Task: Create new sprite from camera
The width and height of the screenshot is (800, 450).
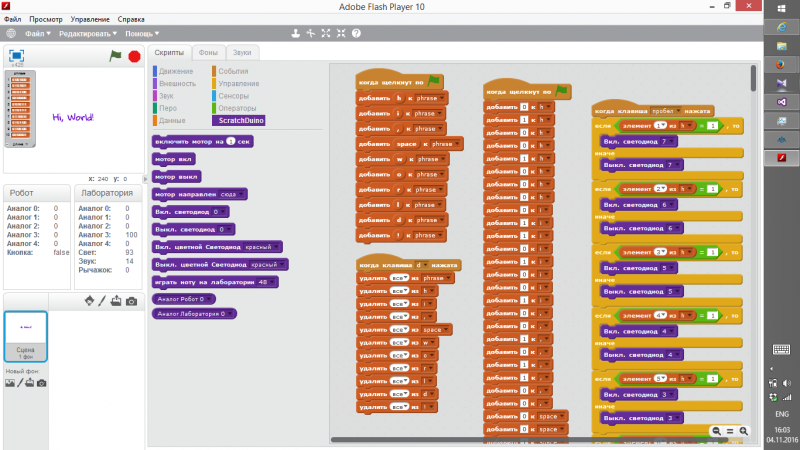Action: click(131, 302)
